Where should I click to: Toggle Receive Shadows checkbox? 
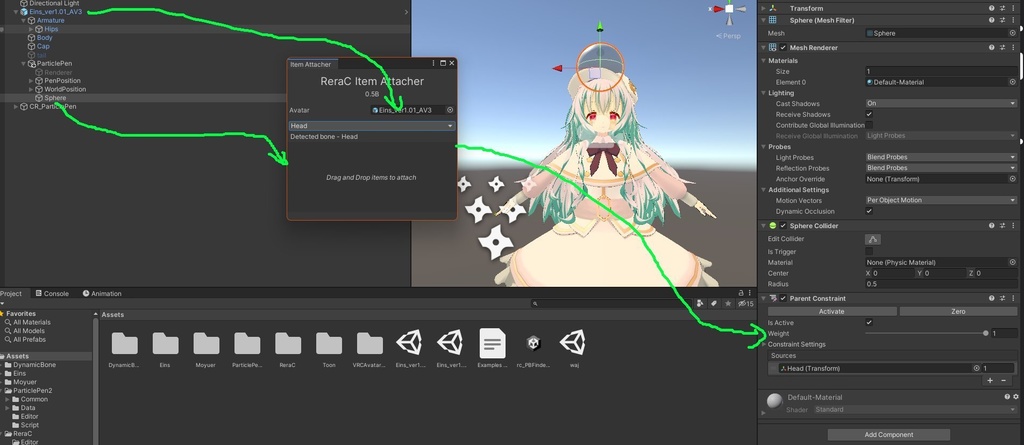click(x=869, y=114)
